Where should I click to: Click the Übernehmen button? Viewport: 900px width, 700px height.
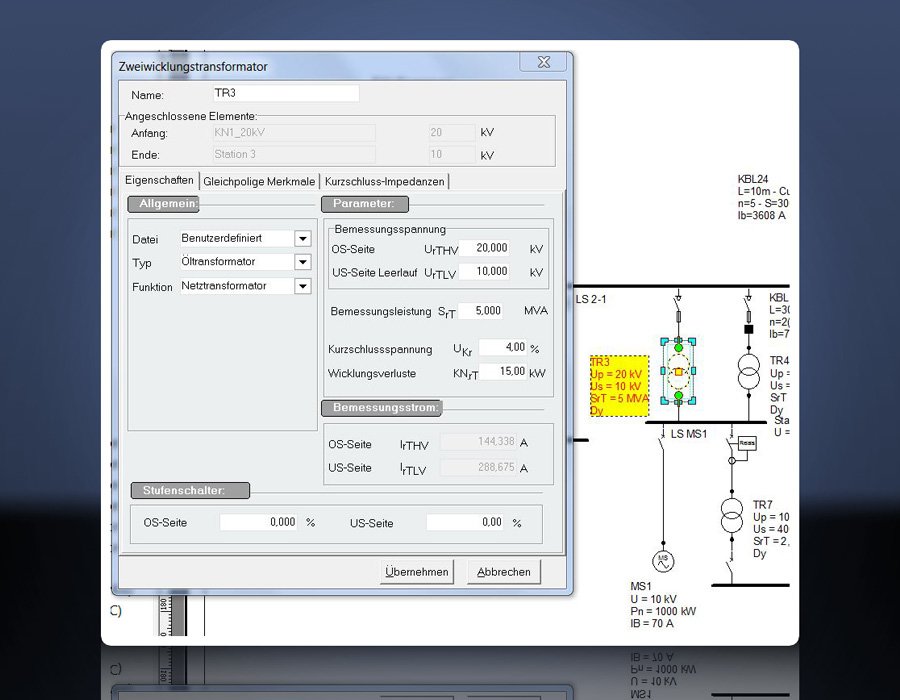pos(417,572)
